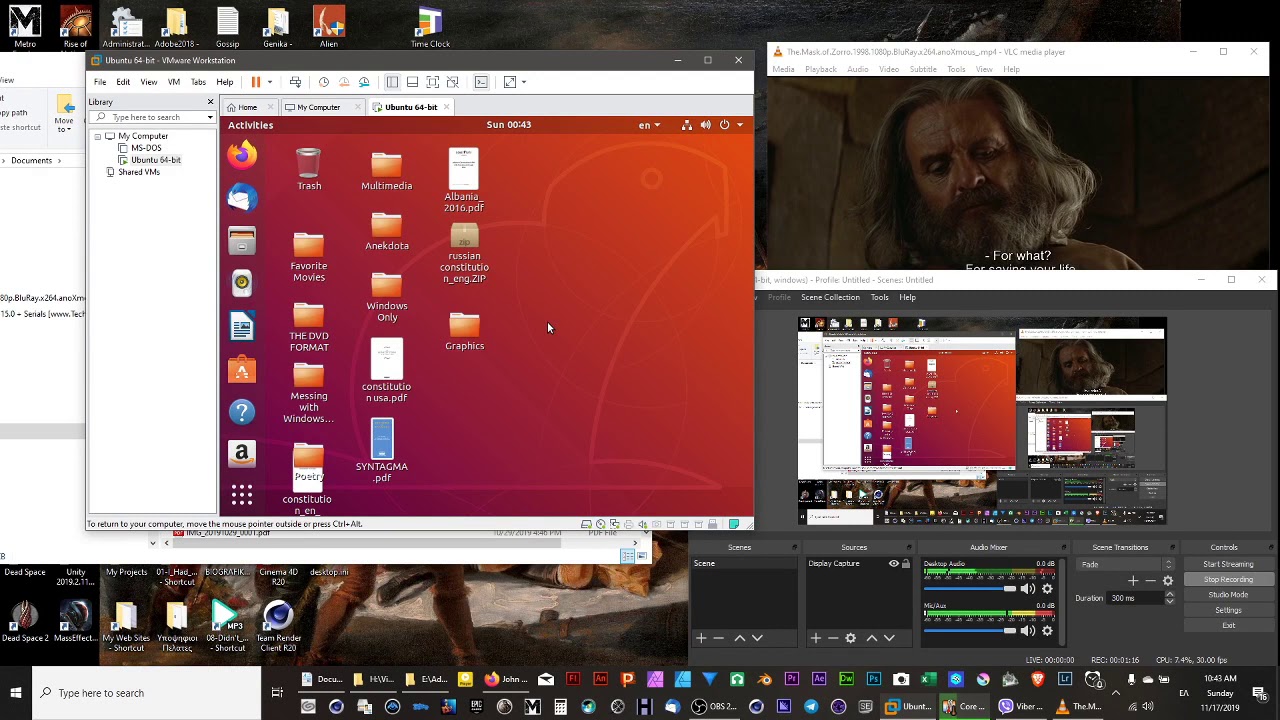Select the Multimedia folder on Ubuntu desktop
The width and height of the screenshot is (1280, 720).
click(386, 170)
